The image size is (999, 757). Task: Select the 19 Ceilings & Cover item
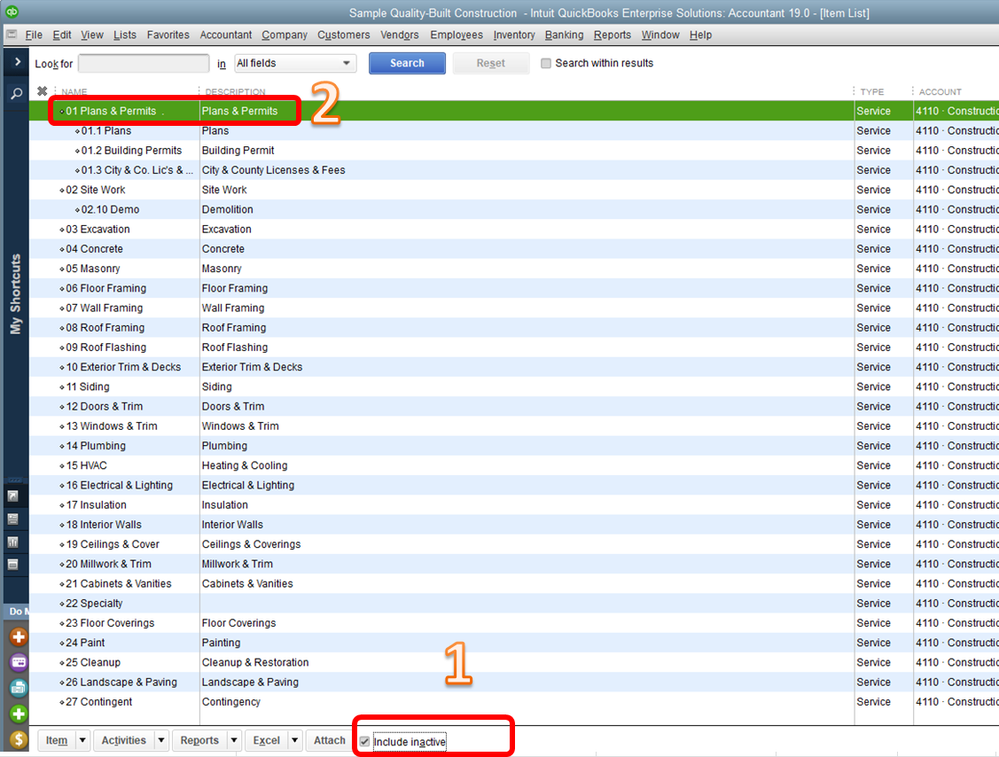(x=112, y=544)
